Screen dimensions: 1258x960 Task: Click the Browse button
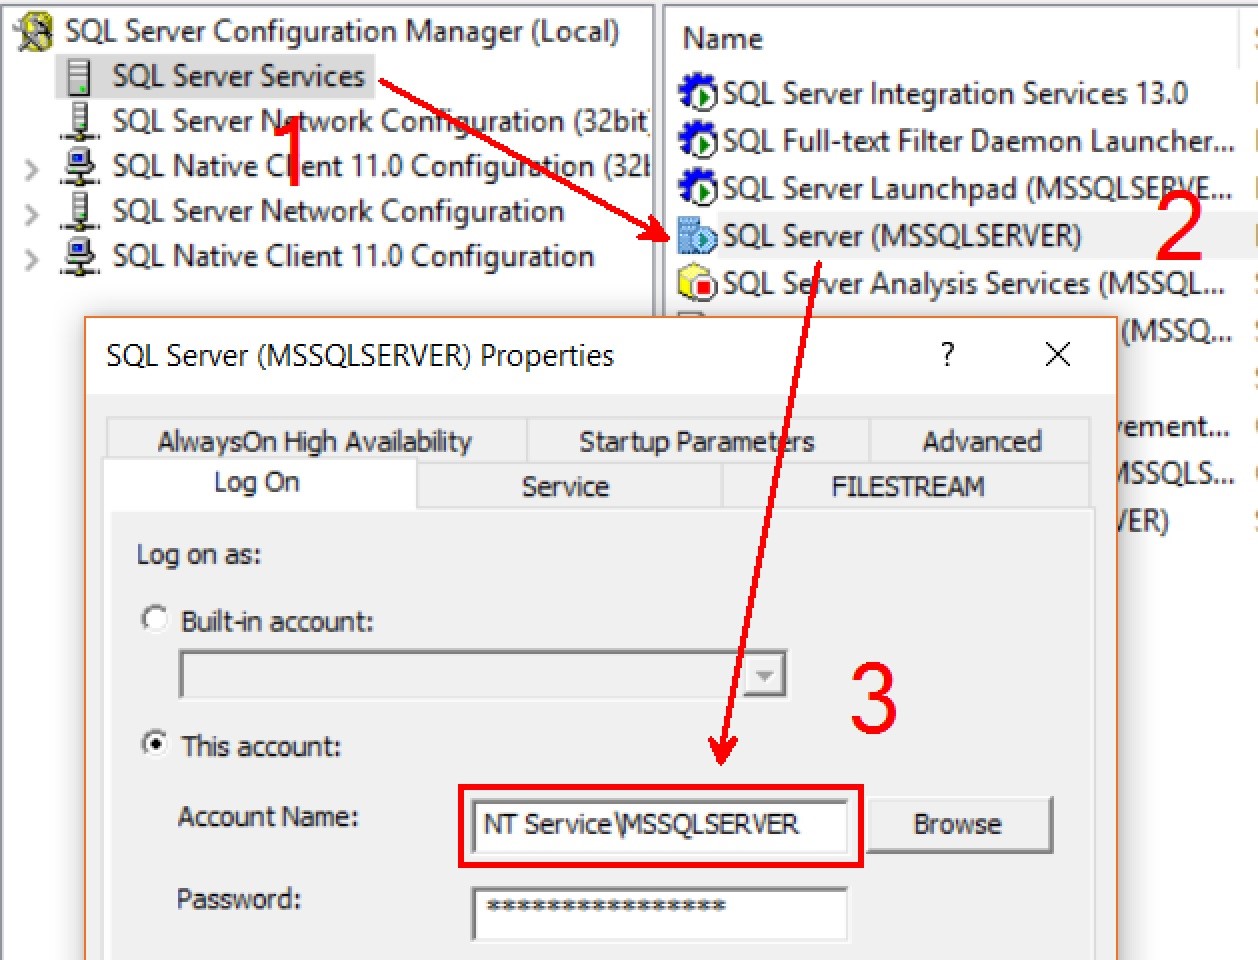[958, 824]
